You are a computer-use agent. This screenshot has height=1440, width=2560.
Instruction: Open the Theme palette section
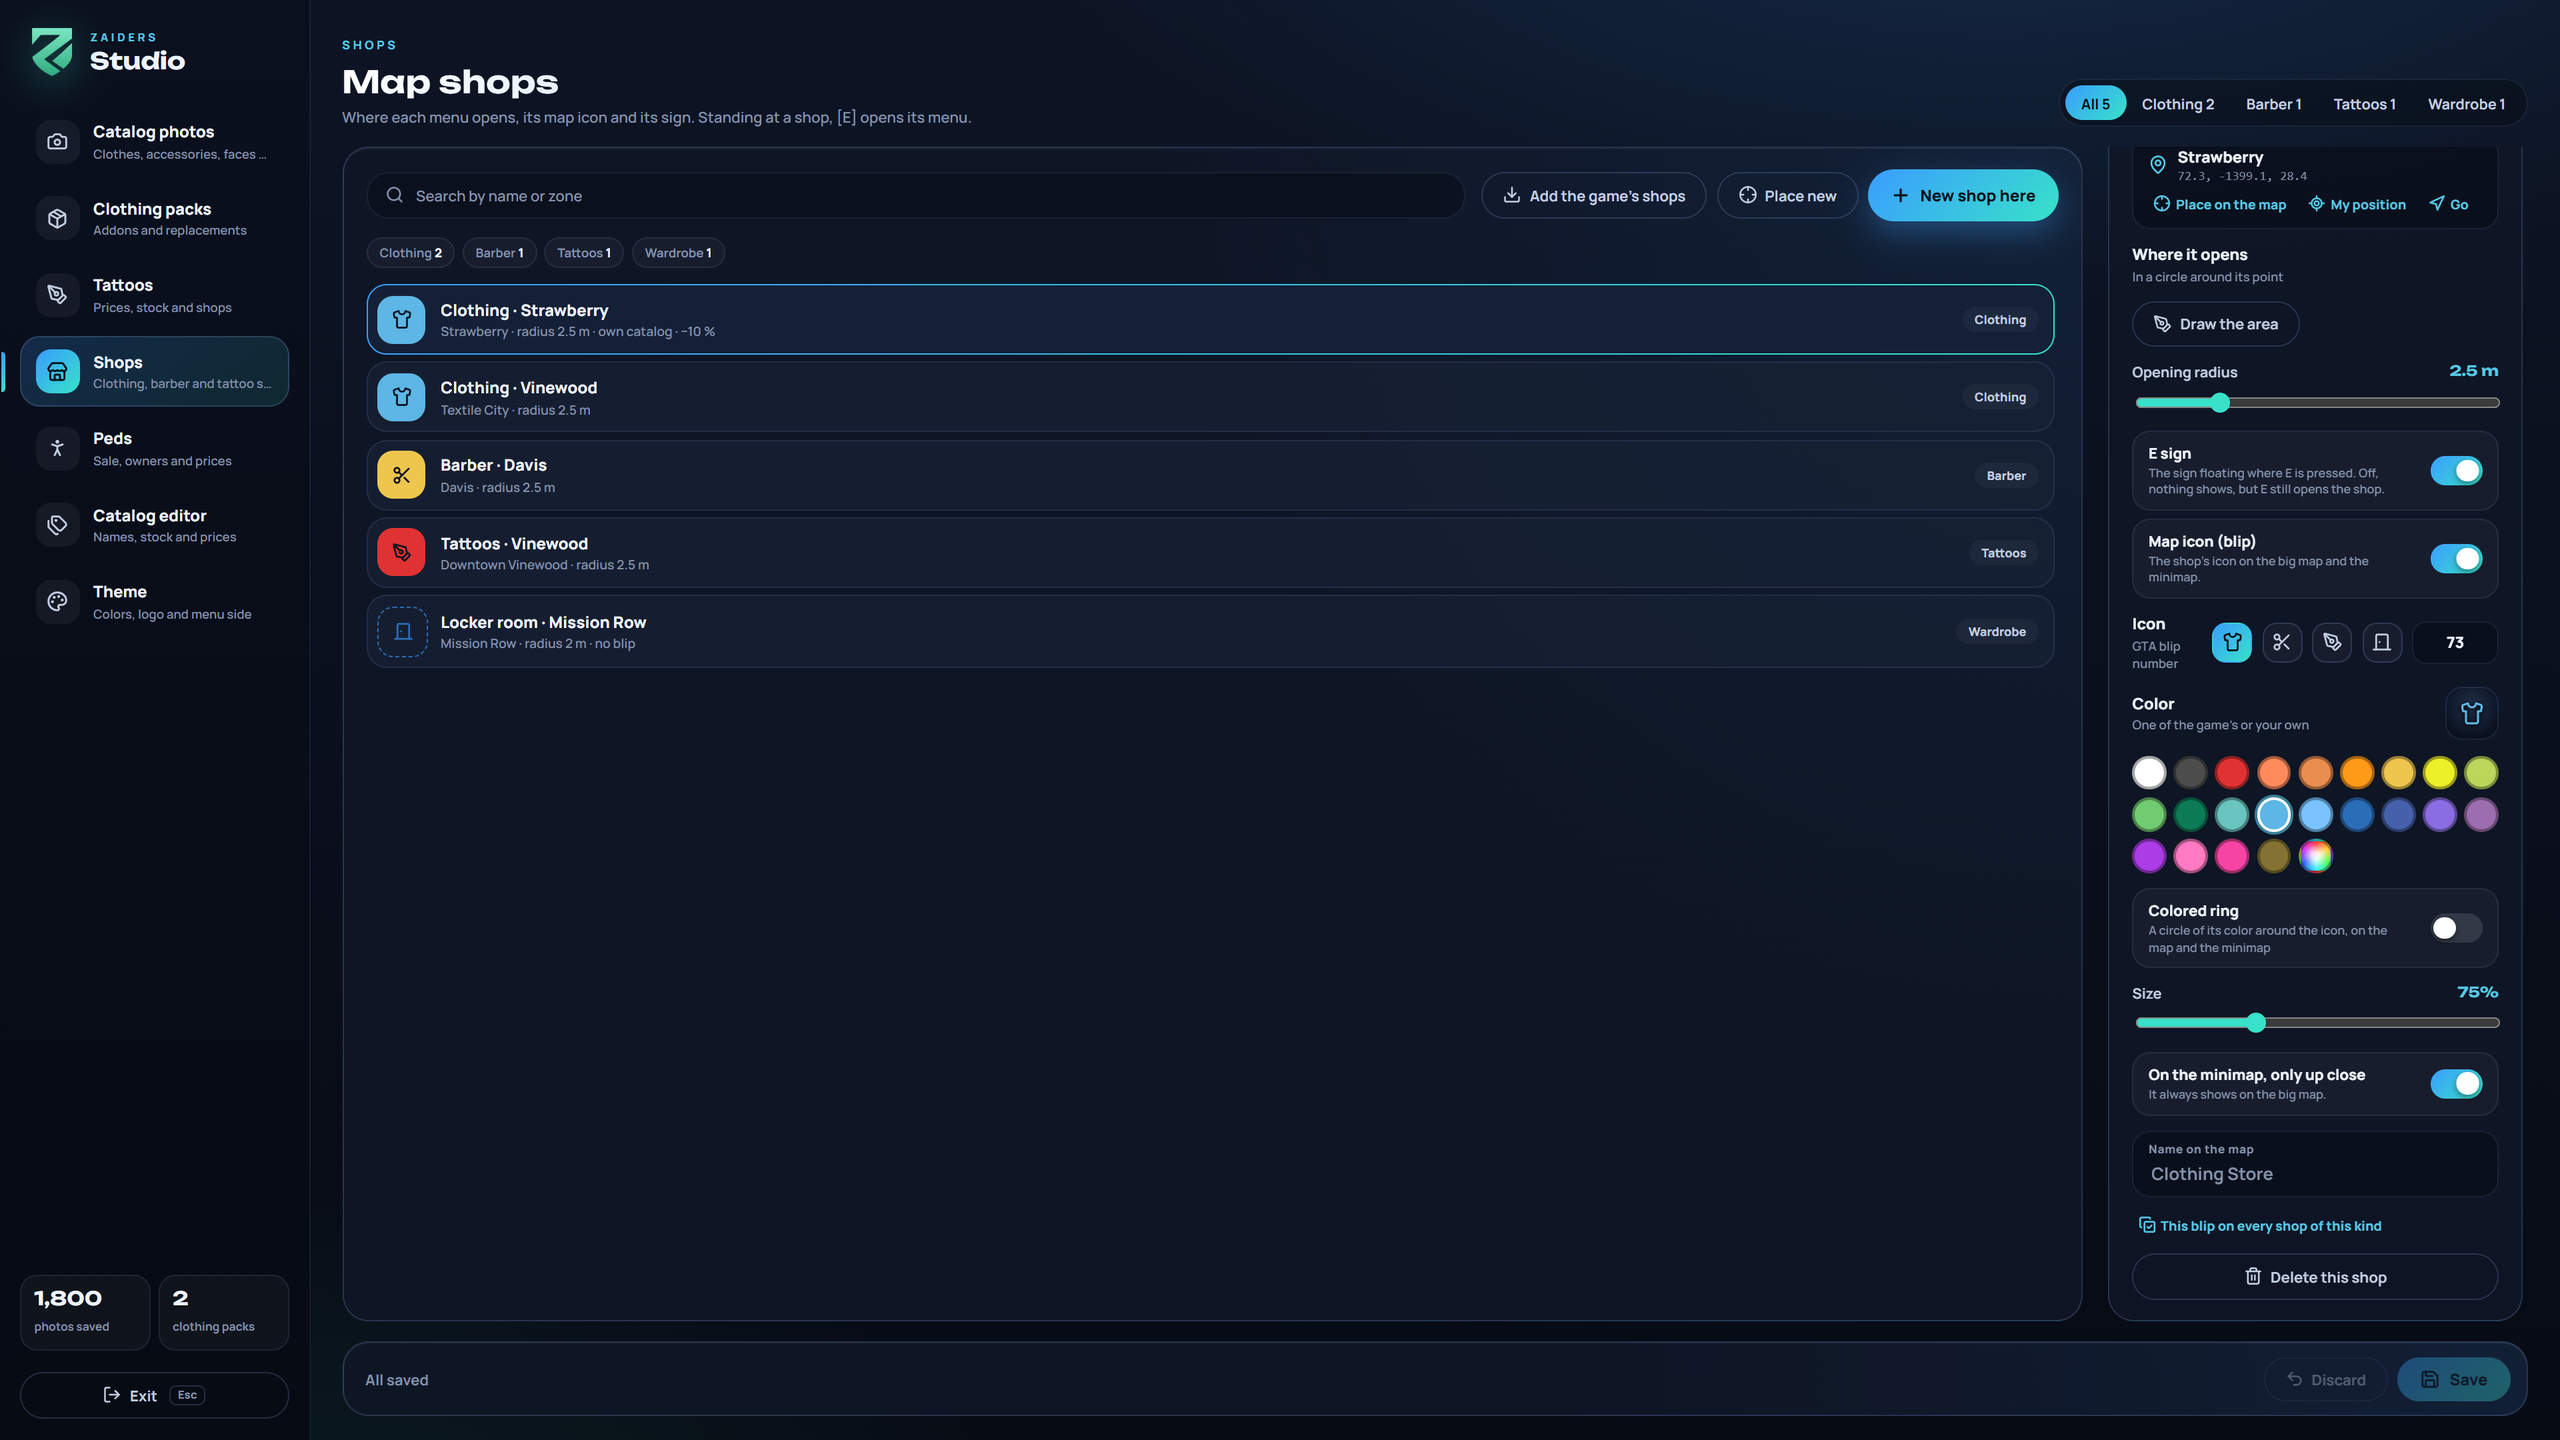[154, 602]
